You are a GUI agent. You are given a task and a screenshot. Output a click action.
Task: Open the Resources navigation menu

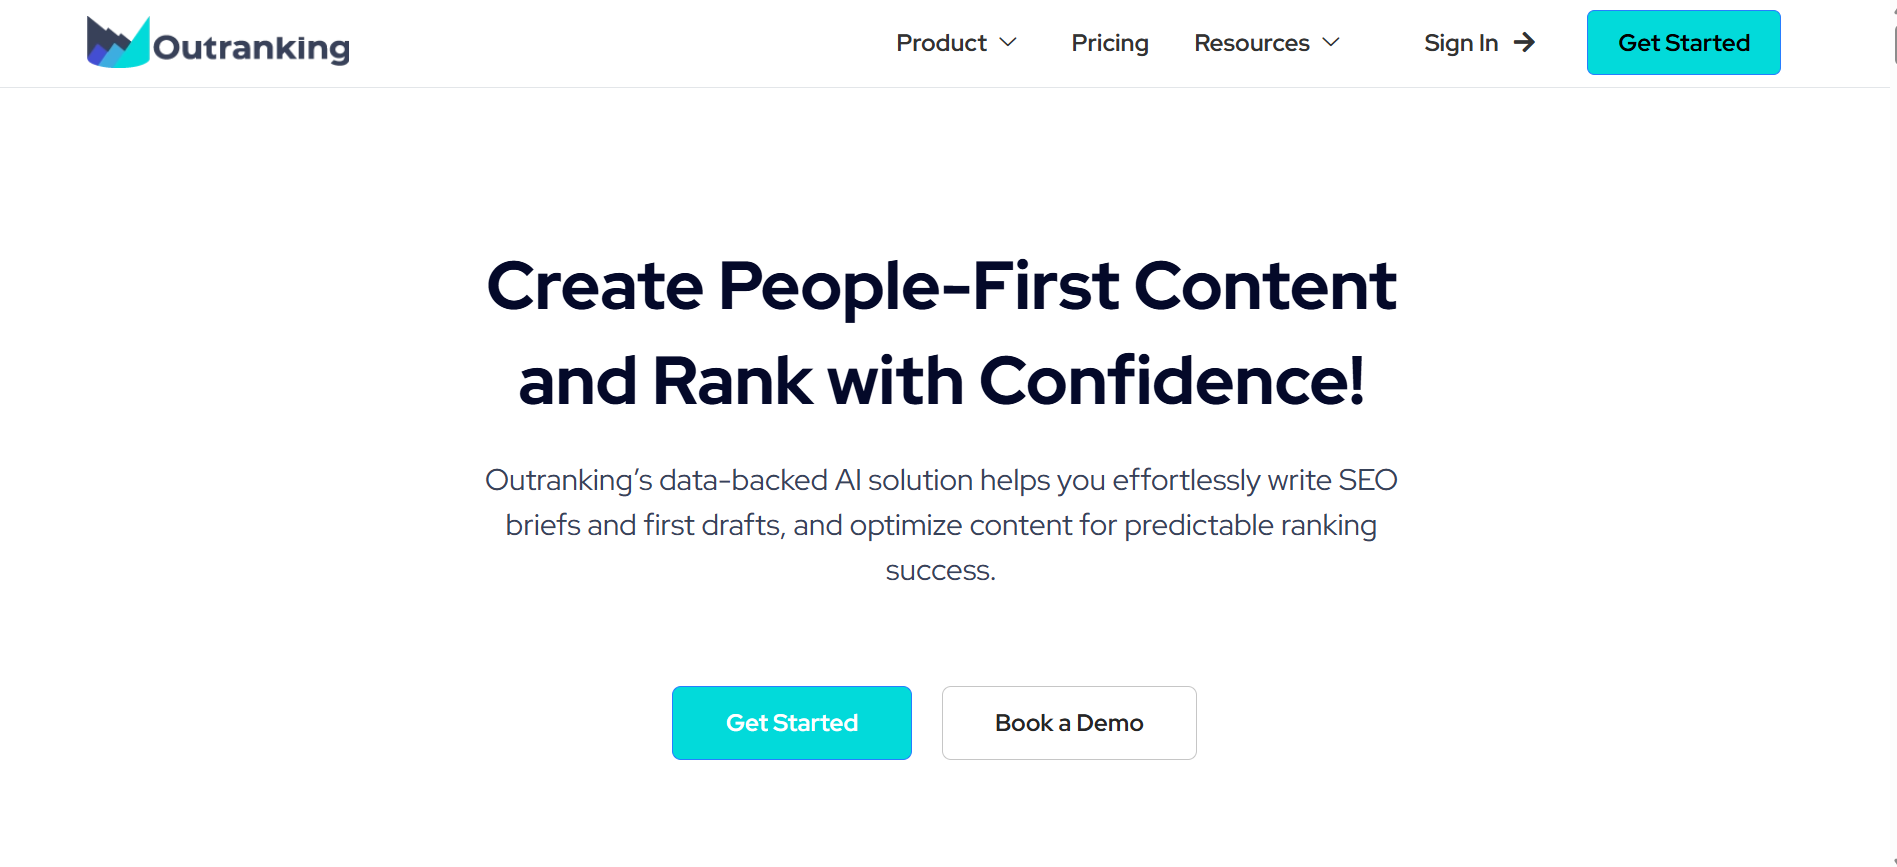pos(1252,43)
